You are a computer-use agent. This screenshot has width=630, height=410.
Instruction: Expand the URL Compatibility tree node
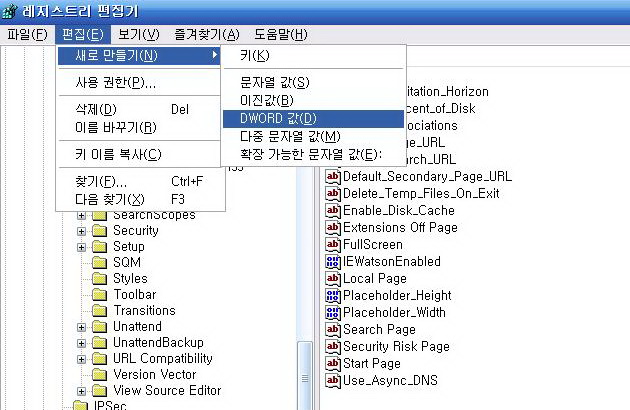pos(82,359)
